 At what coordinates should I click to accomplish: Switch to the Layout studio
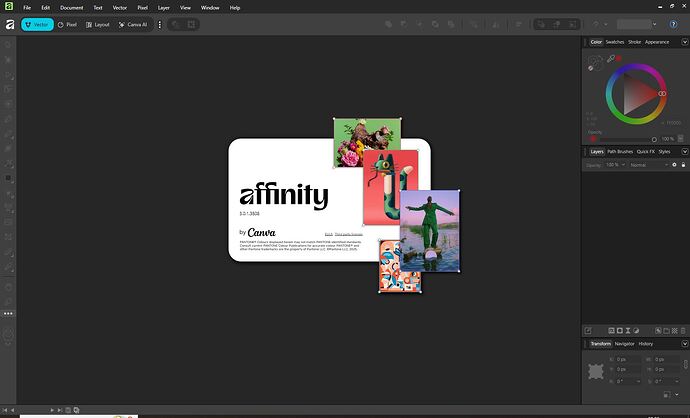coord(98,25)
